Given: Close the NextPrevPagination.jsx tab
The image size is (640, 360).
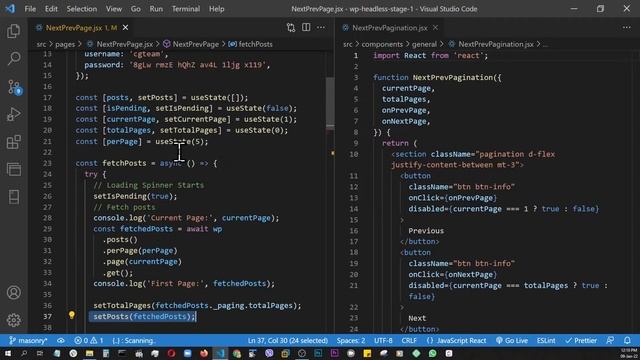Looking at the screenshot, I should [x=435, y=27].
